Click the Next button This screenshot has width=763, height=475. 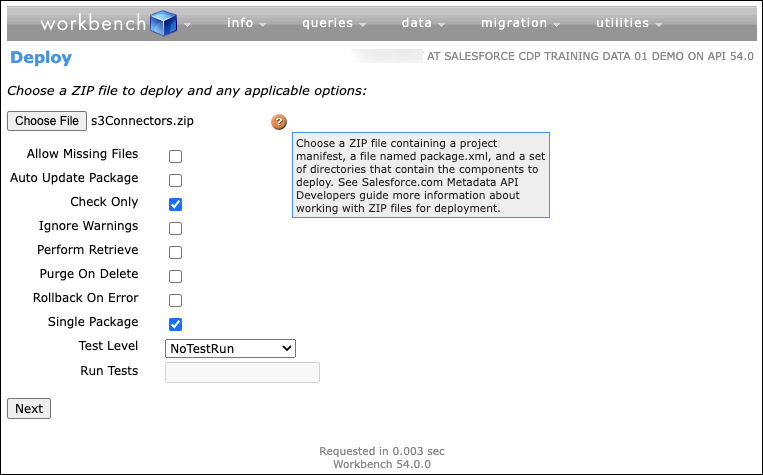point(29,408)
